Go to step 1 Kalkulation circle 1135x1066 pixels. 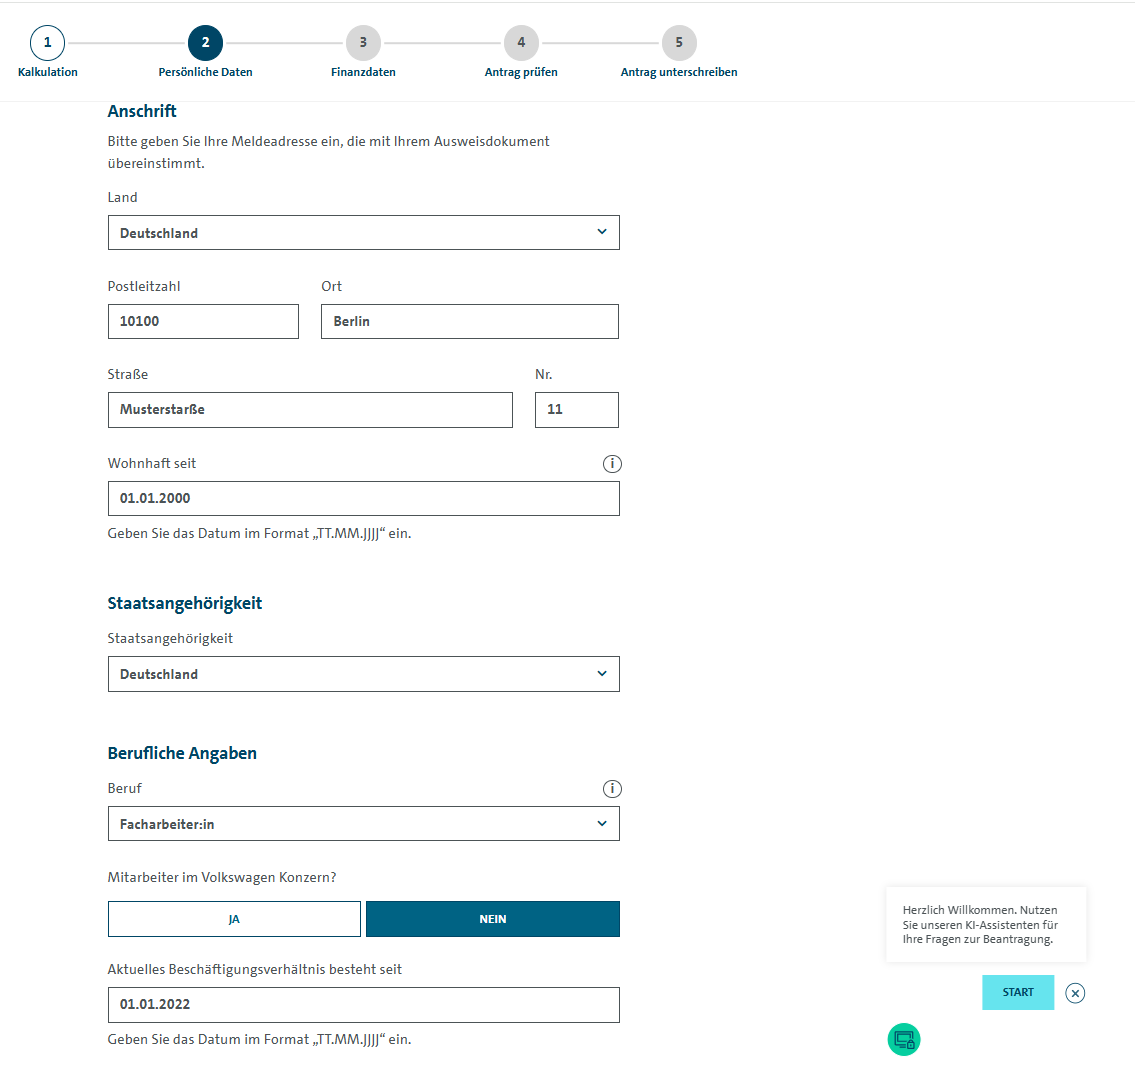click(47, 43)
